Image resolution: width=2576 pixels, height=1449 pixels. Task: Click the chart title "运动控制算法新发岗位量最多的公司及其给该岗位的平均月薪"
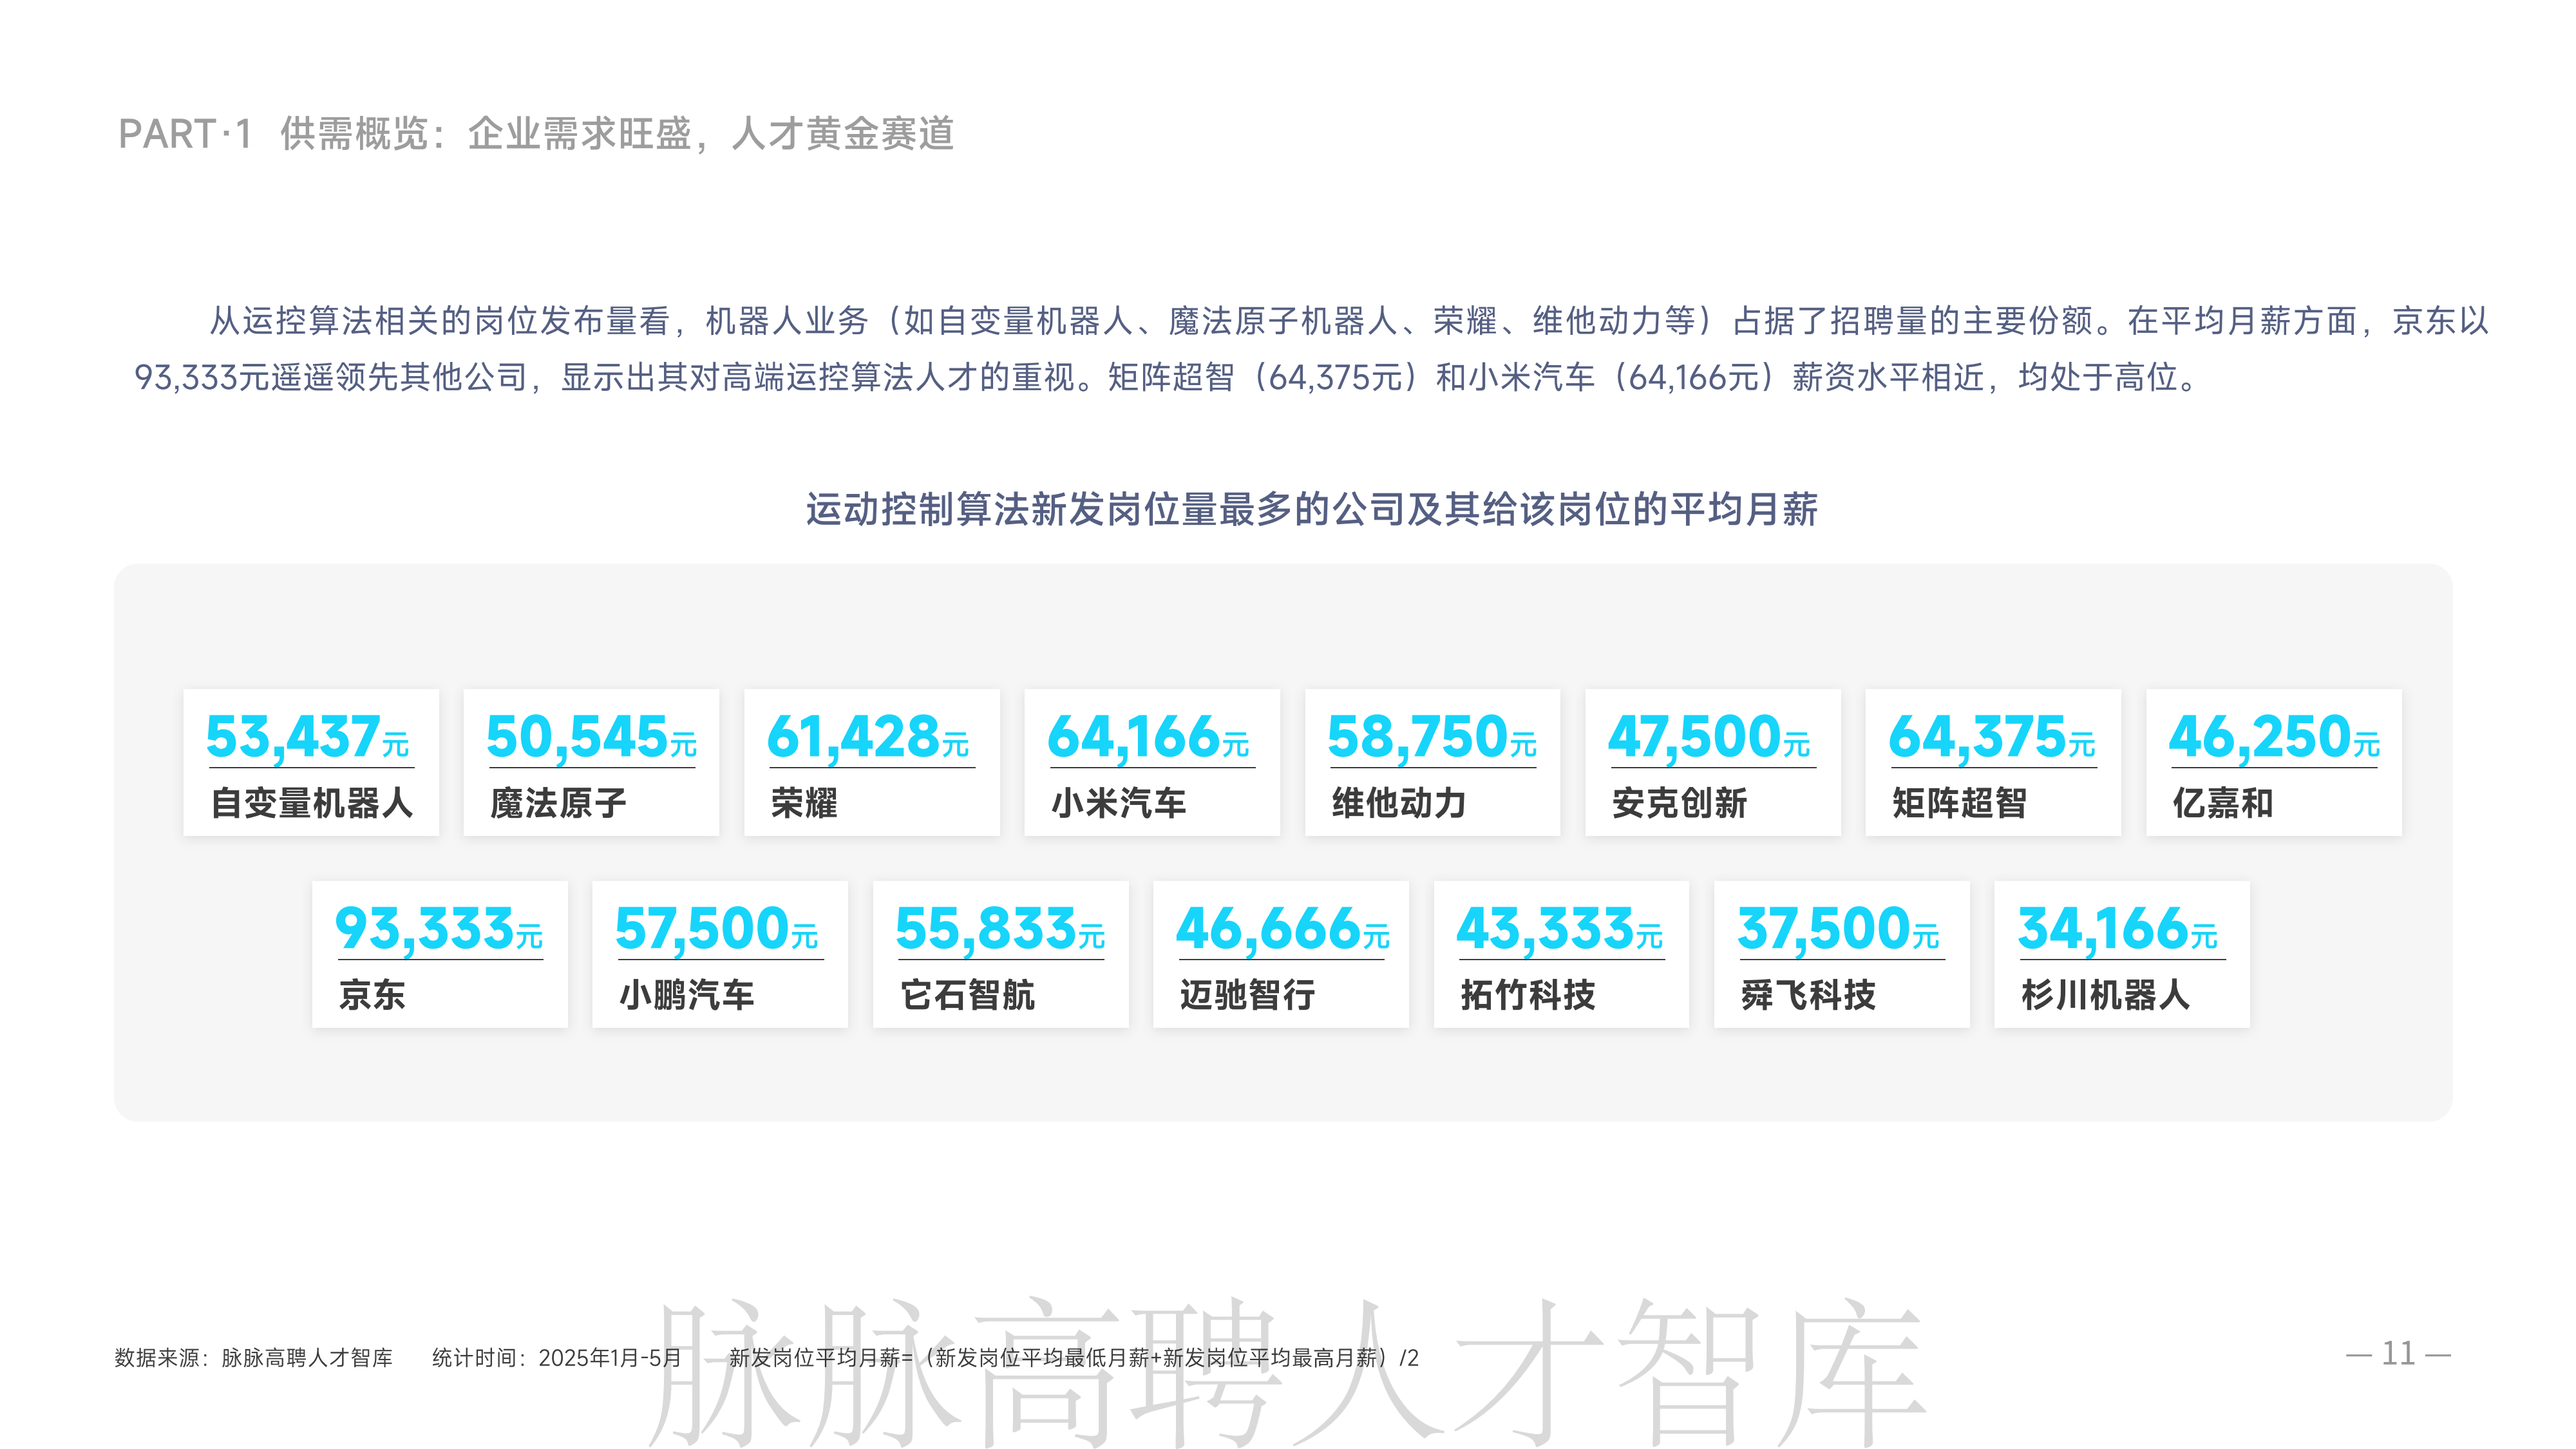pos(1312,509)
